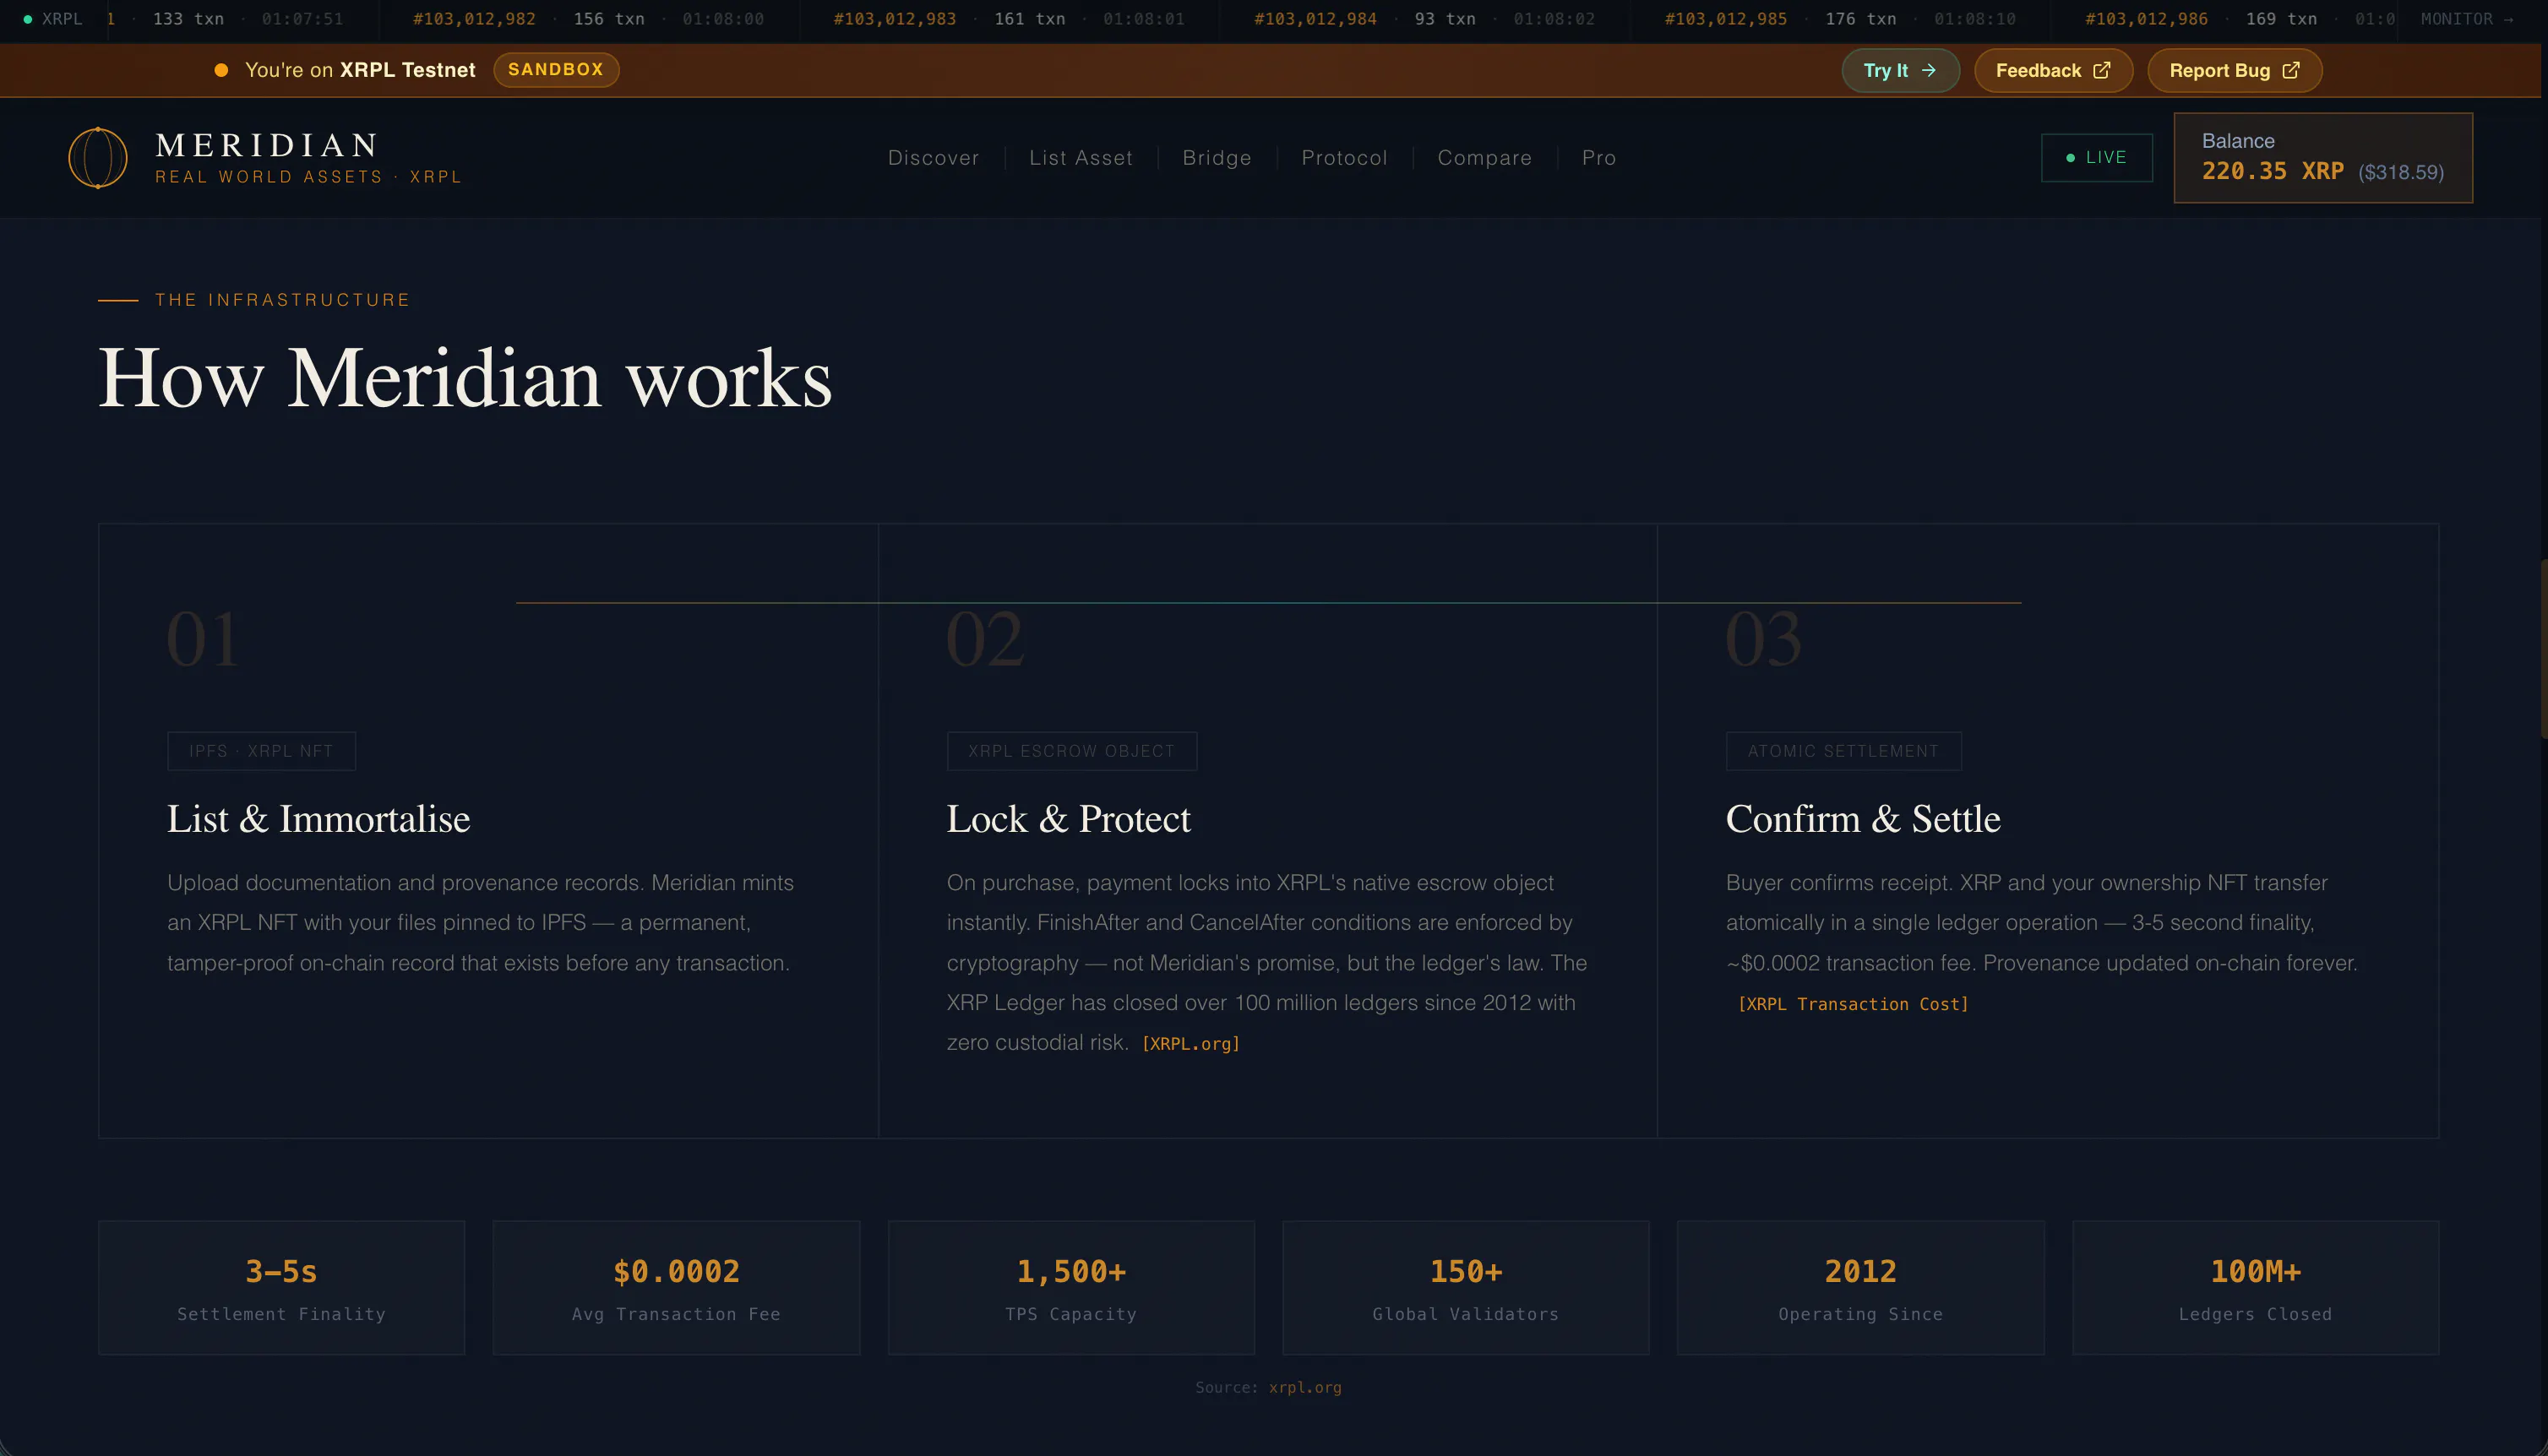This screenshot has height=1456, width=2548.
Task: Click the MONITOR link in ticker bar
Action: coord(2466,19)
